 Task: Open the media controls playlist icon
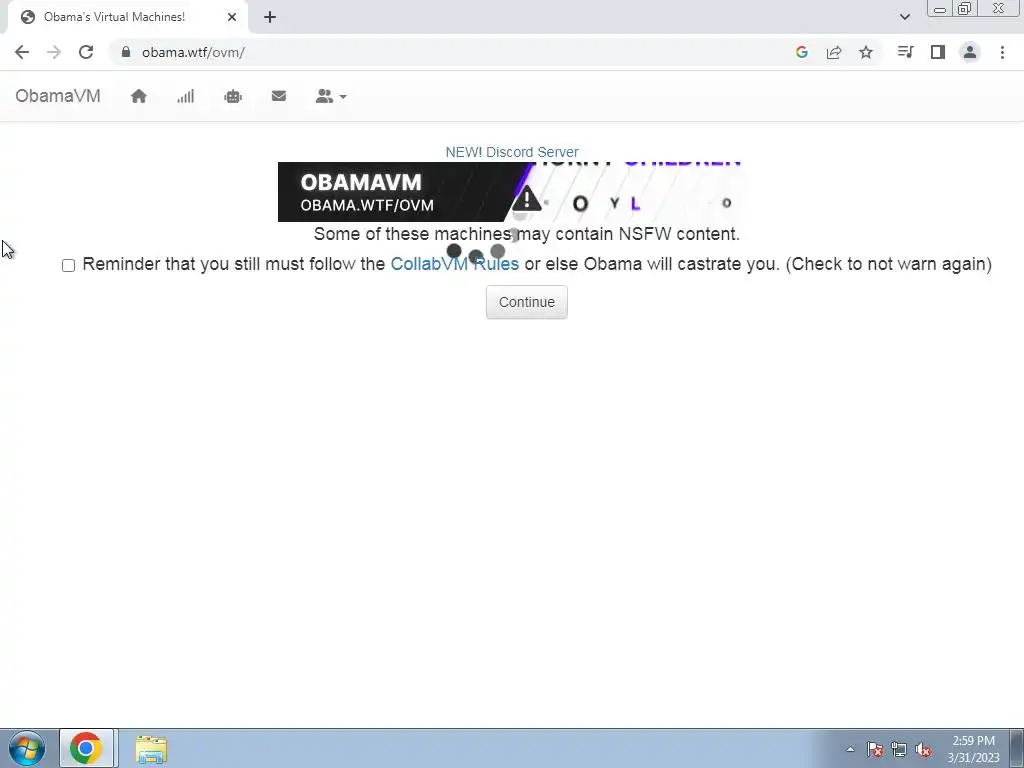pyautogui.click(x=905, y=52)
